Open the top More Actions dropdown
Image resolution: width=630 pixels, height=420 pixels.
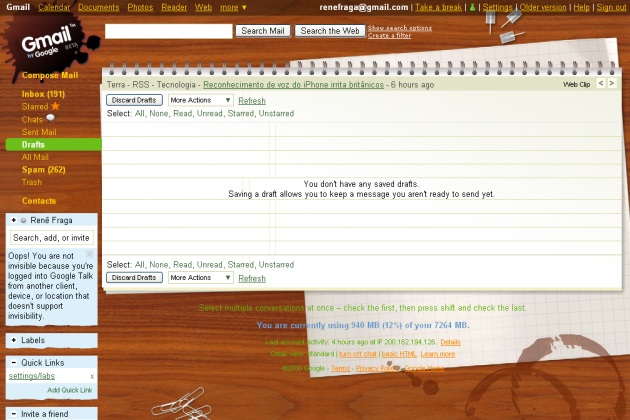tap(200, 100)
